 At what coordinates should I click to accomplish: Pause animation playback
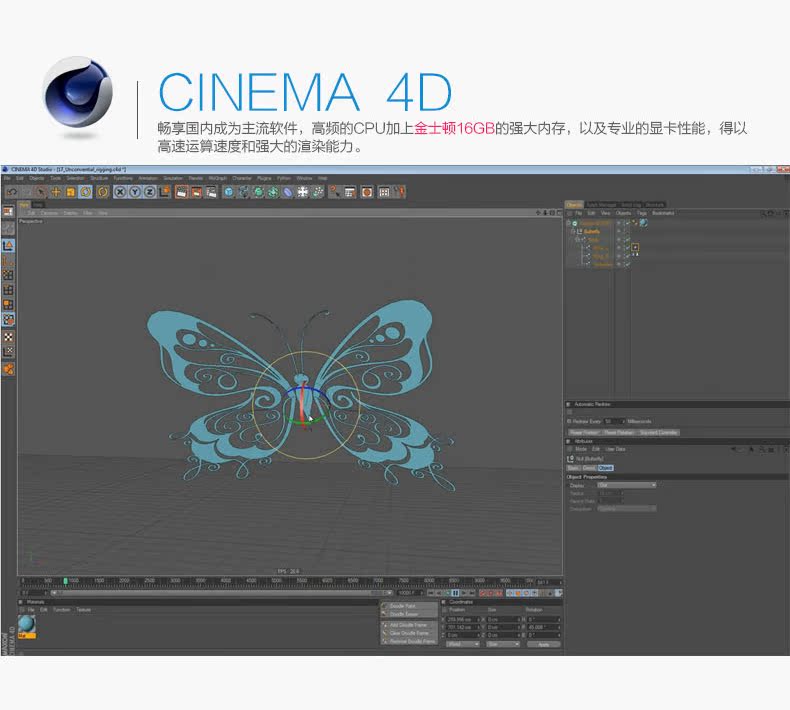[x=454, y=593]
